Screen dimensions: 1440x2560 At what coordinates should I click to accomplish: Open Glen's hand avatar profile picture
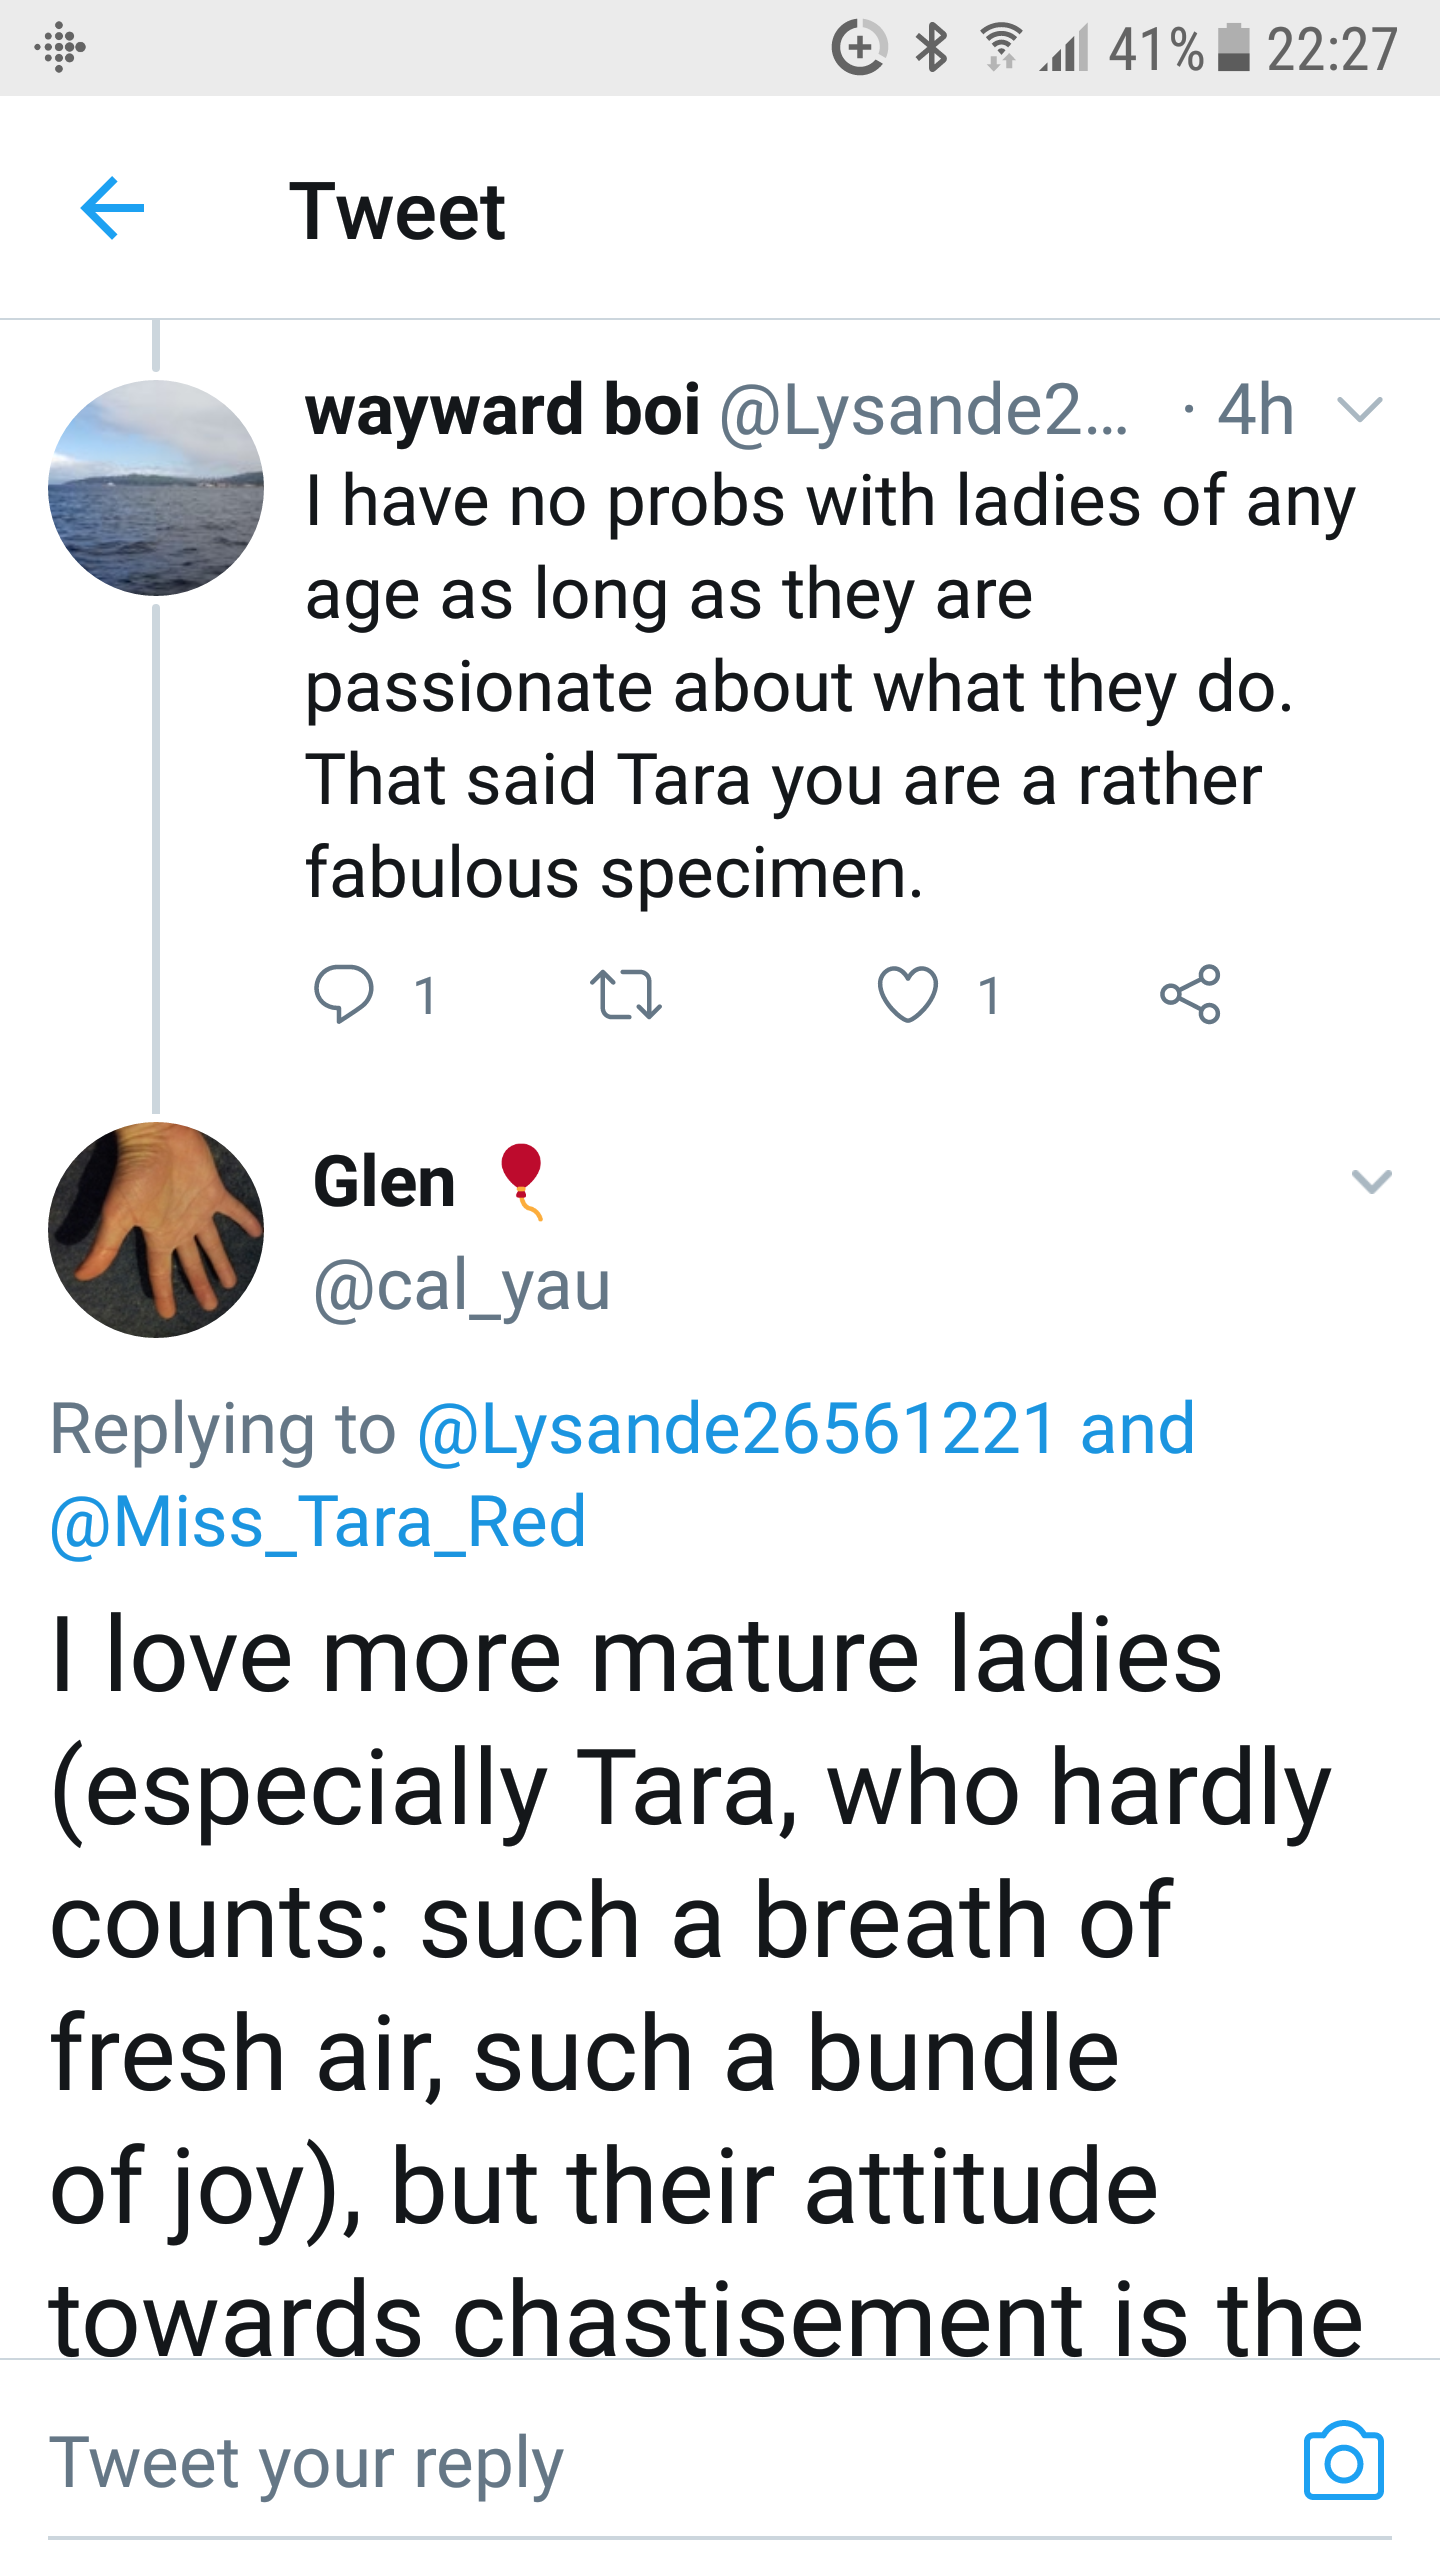[x=156, y=1230]
